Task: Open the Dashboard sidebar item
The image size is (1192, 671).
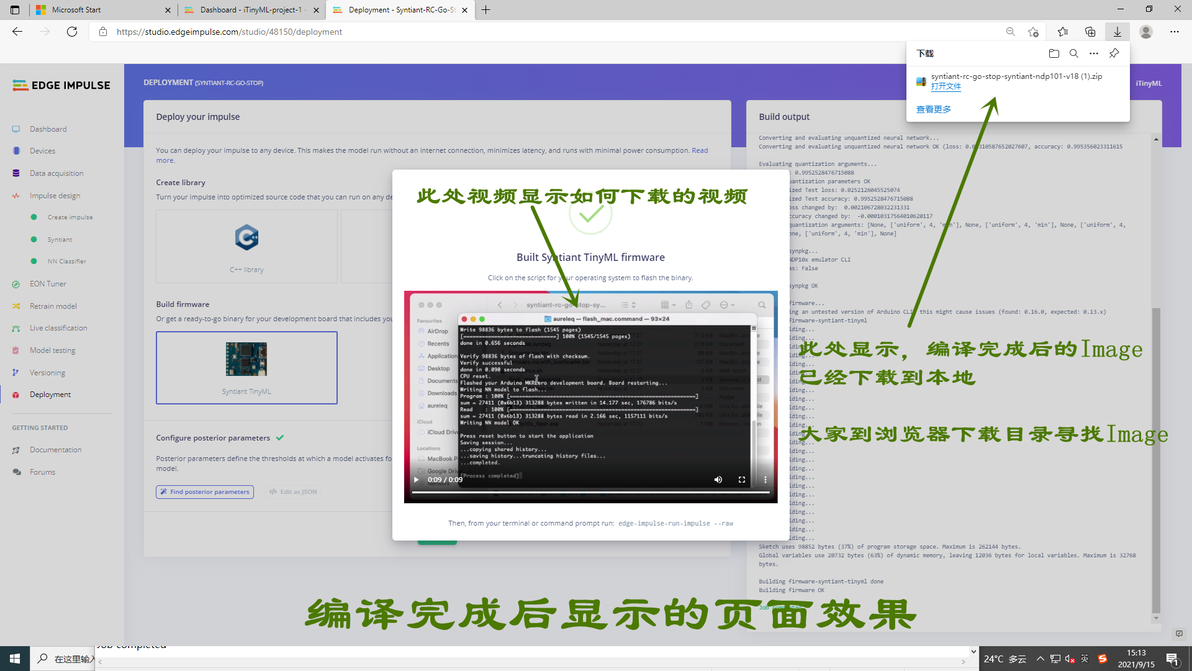Action: [48, 129]
